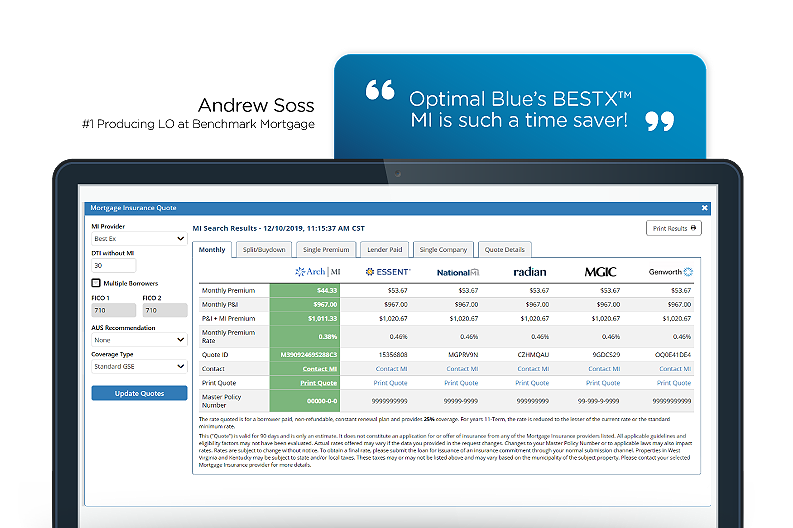The width and height of the screenshot is (793, 528).
Task: Click the Essent provider logo
Action: (x=389, y=271)
